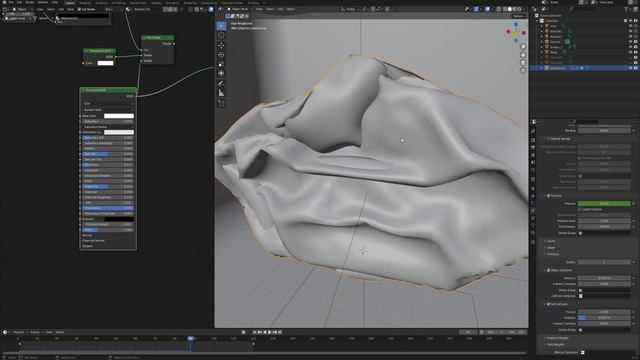Click the viewport pan hand gizmo
Viewport: 640px width, 360px height.
pyautogui.click(x=523, y=55)
